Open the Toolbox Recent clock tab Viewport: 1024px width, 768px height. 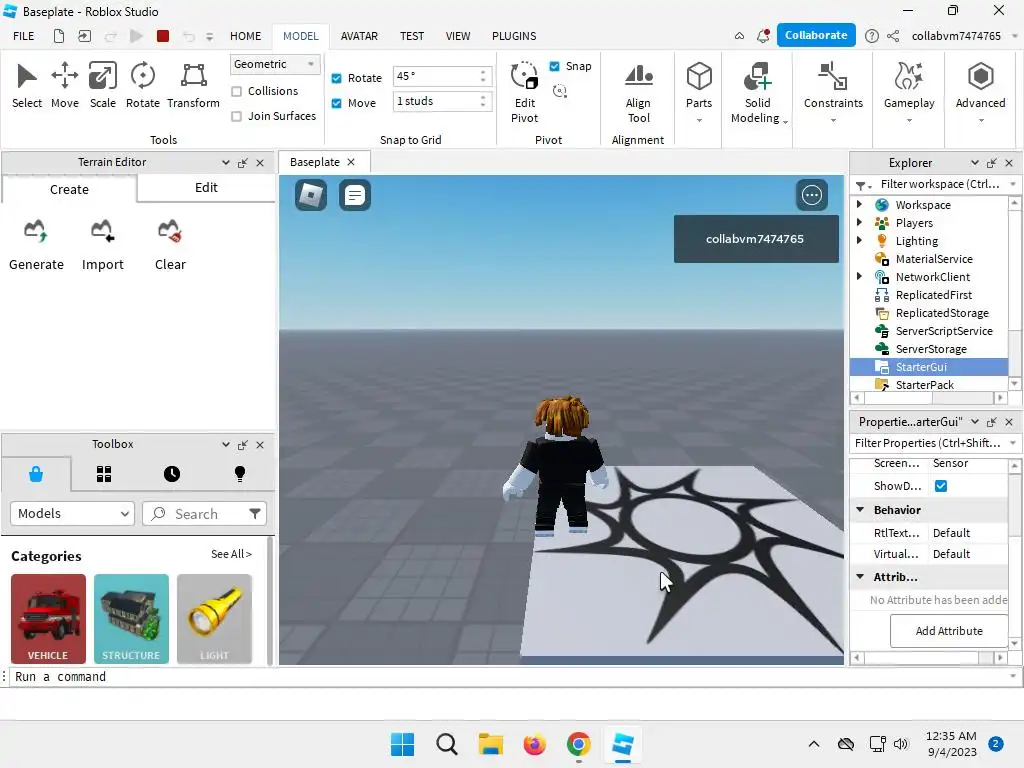172,474
